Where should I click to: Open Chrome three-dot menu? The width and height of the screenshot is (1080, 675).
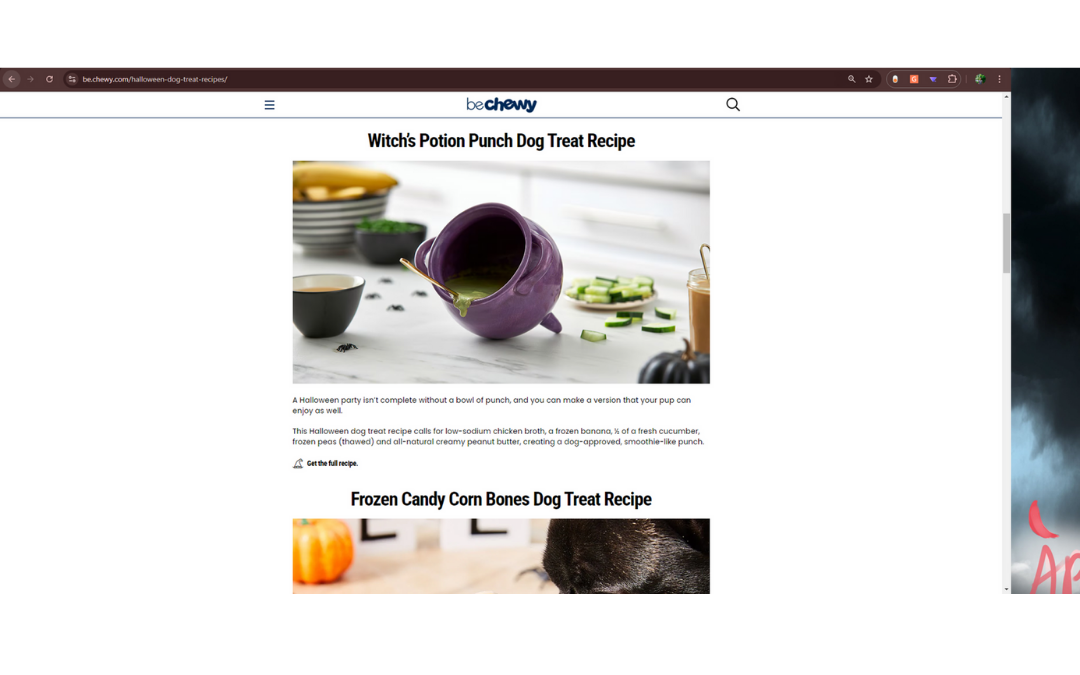pyautogui.click(x=999, y=79)
